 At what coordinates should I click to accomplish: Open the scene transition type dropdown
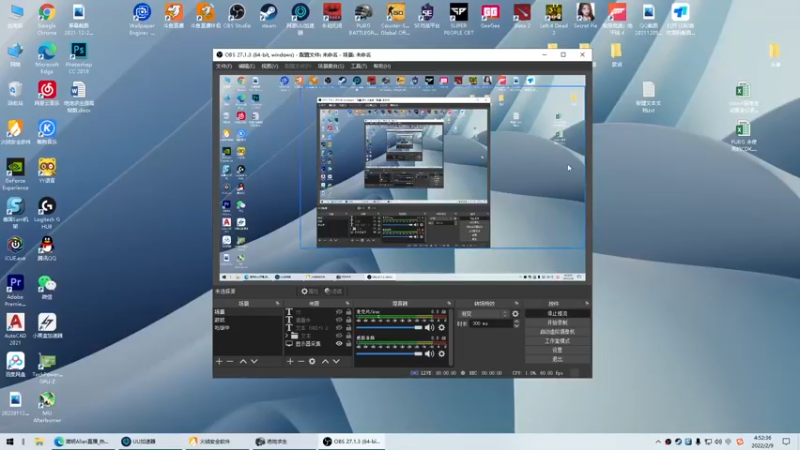click(x=484, y=314)
